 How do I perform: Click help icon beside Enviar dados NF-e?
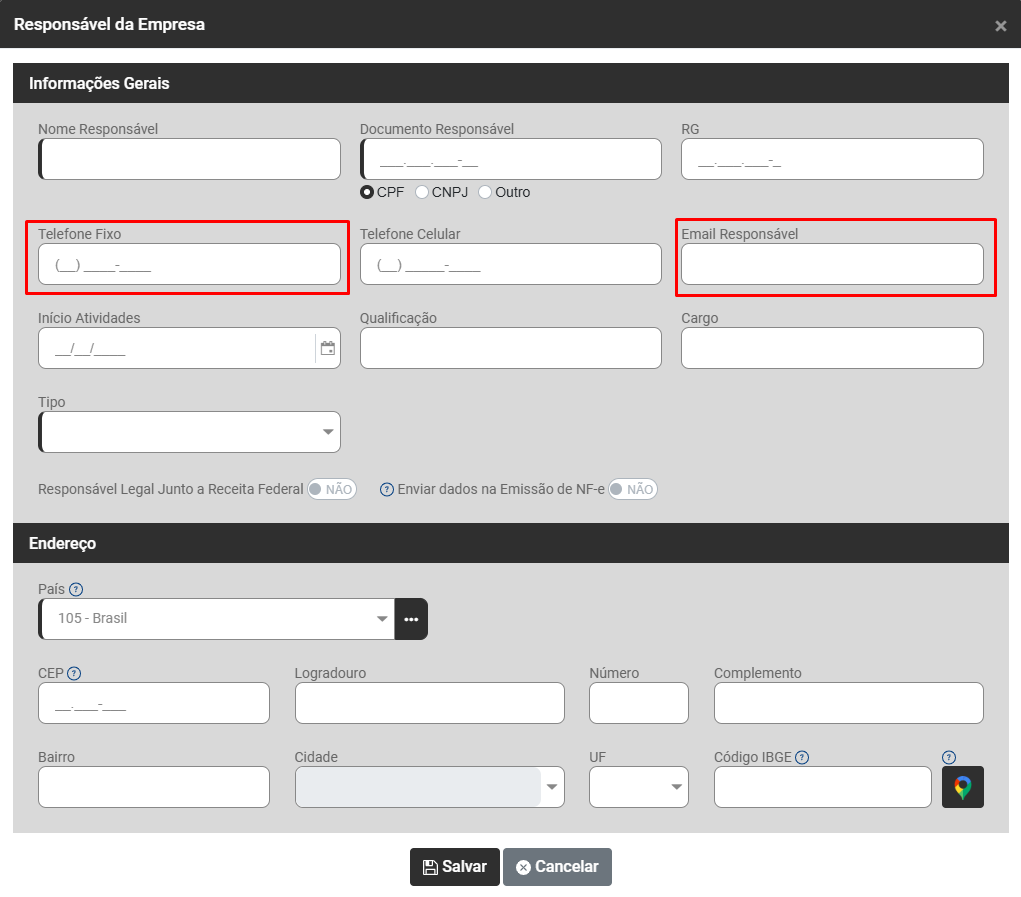point(387,489)
